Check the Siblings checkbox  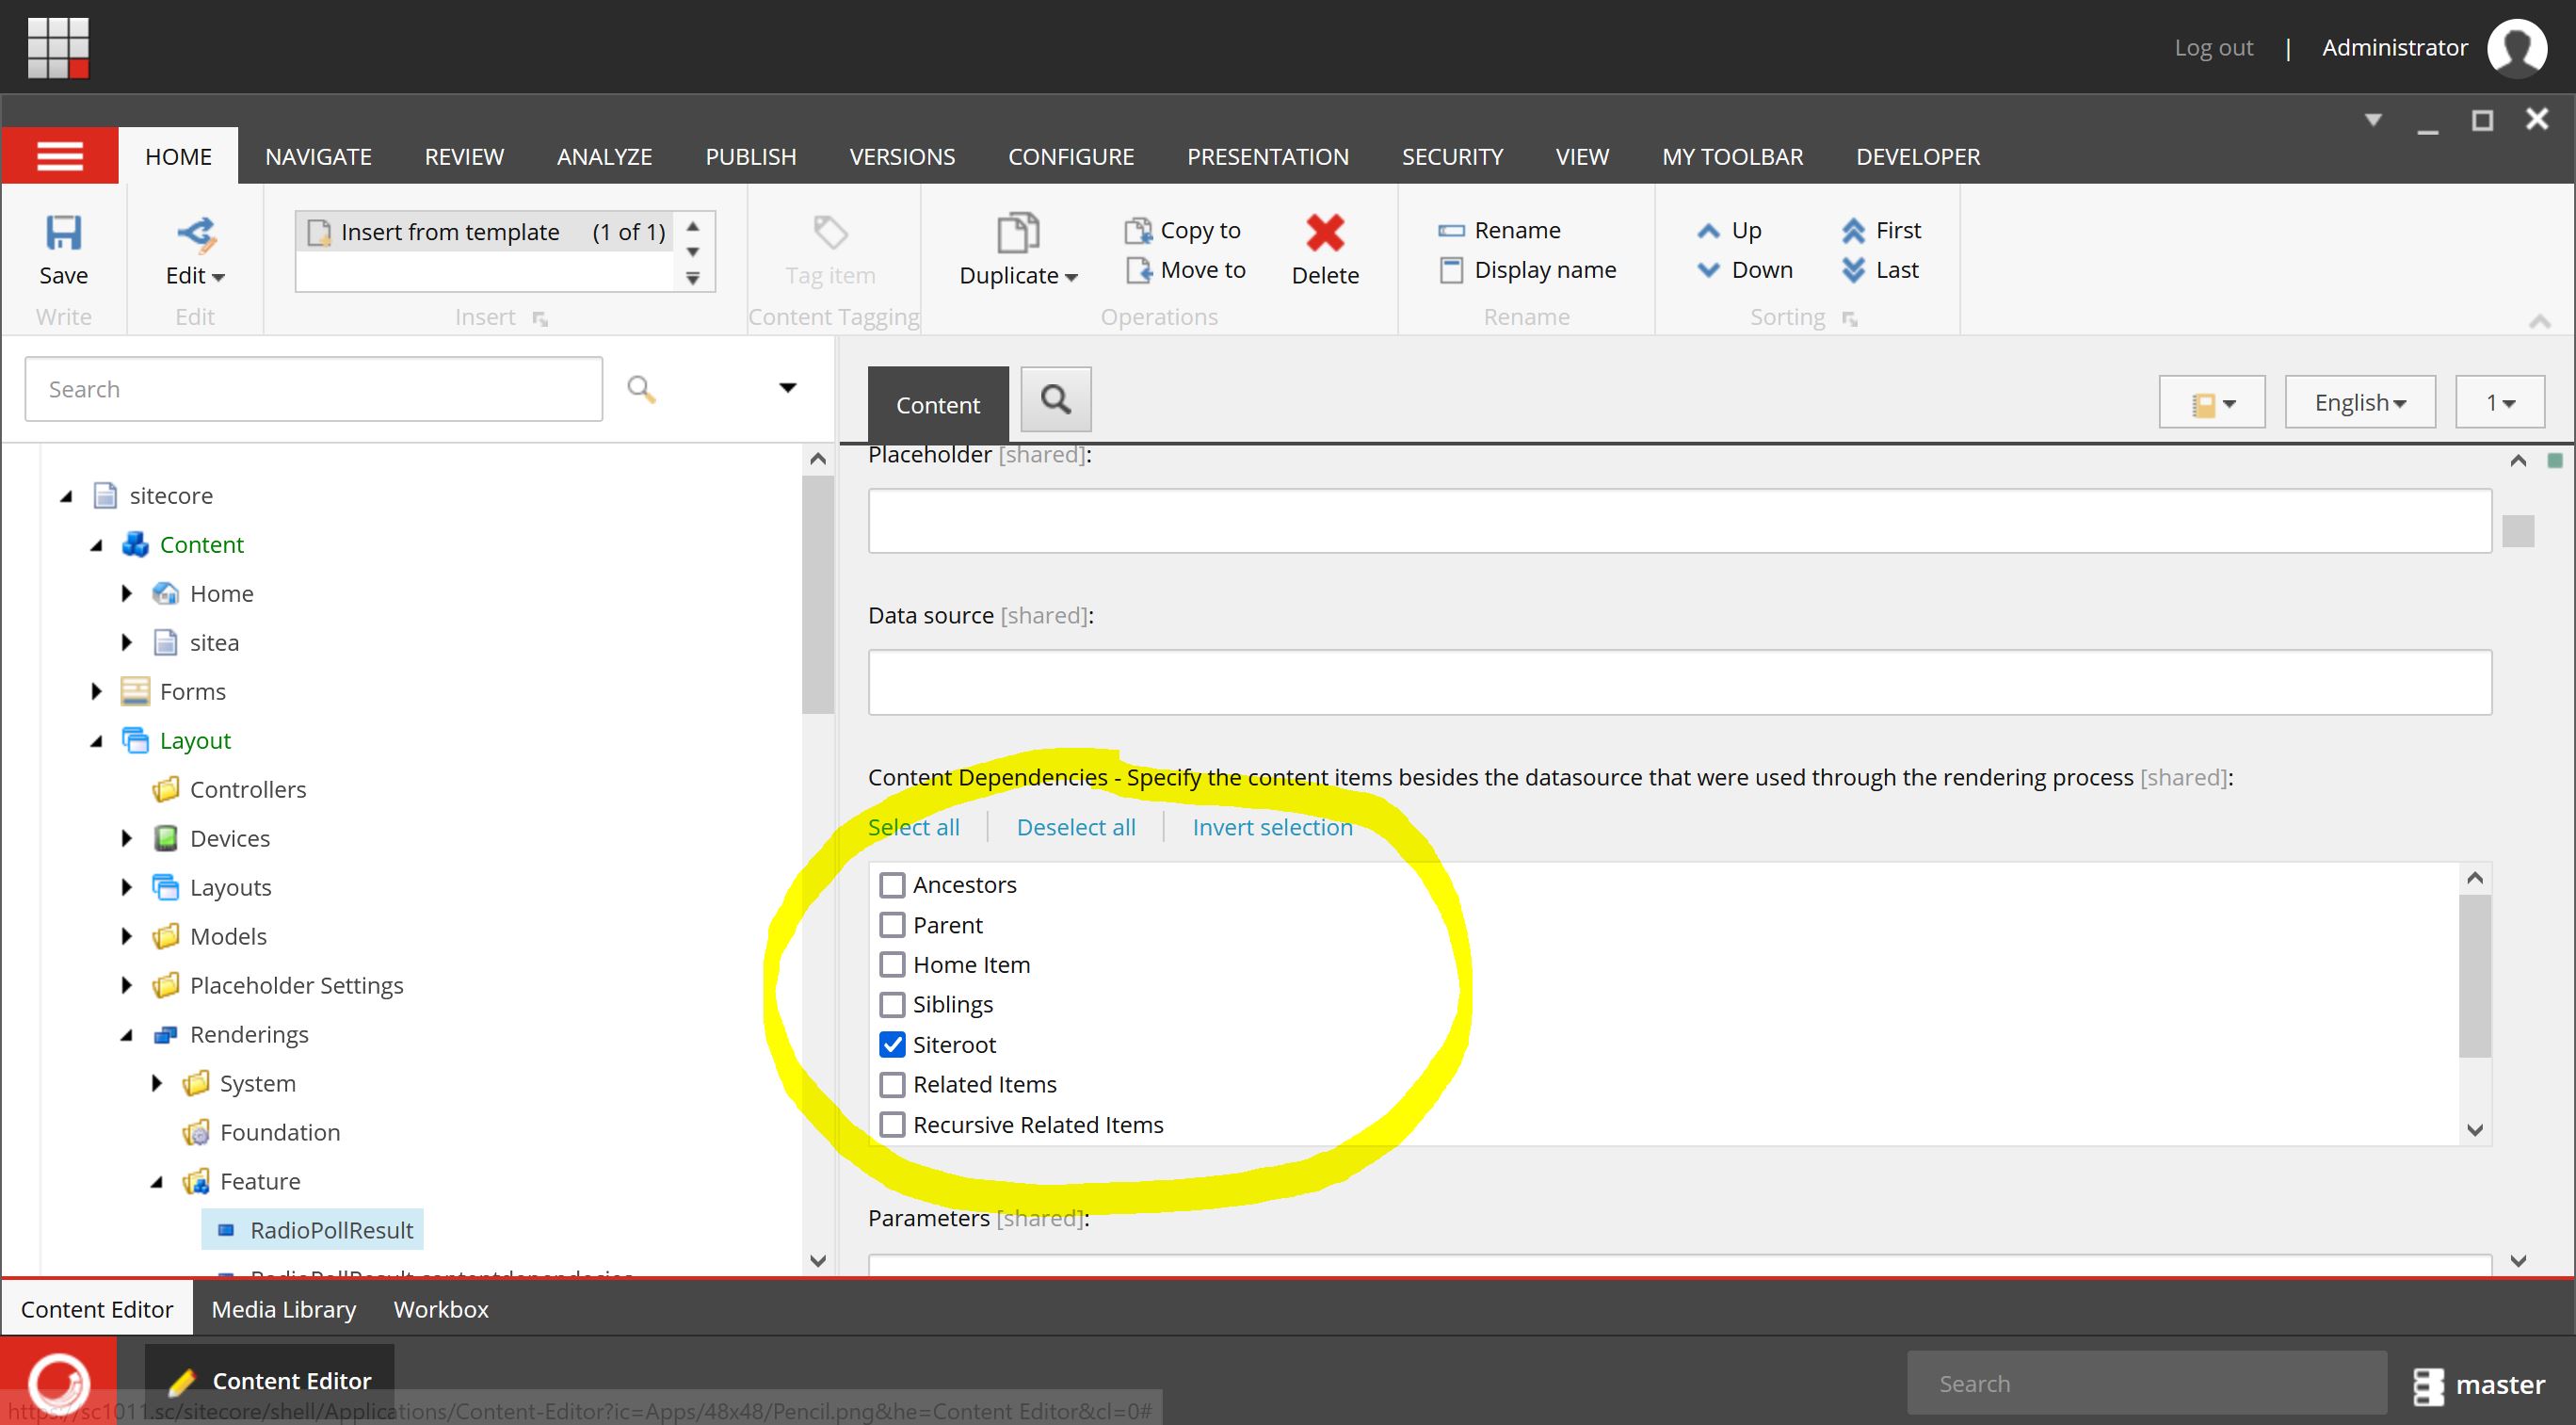892,1004
